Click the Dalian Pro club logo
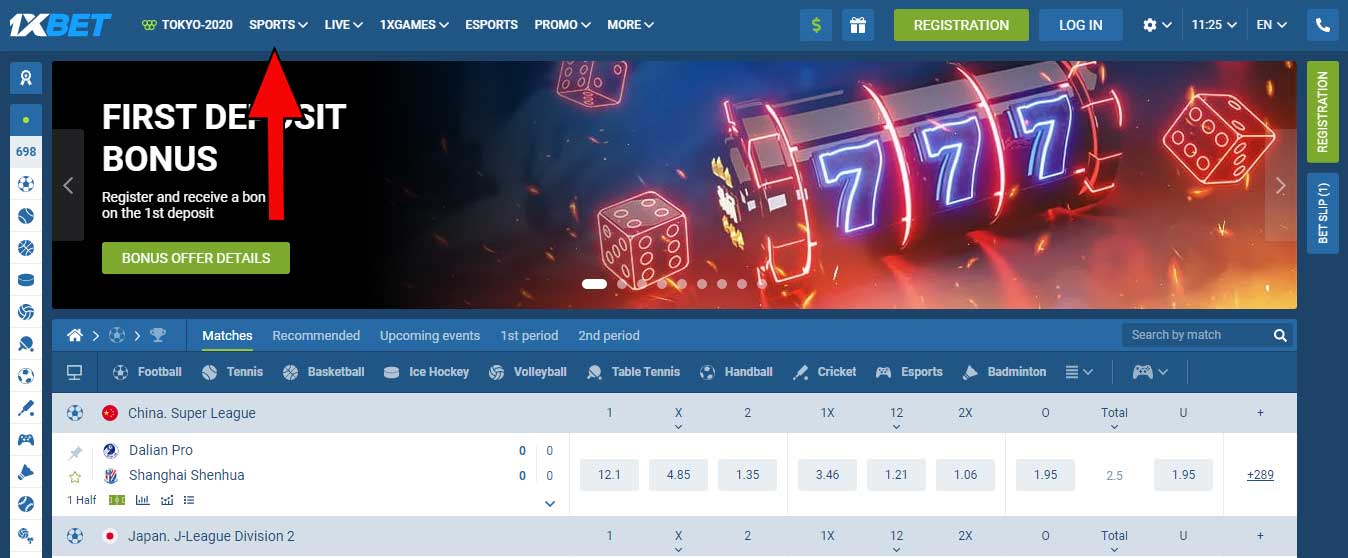This screenshot has height=558, width=1348. (x=110, y=451)
